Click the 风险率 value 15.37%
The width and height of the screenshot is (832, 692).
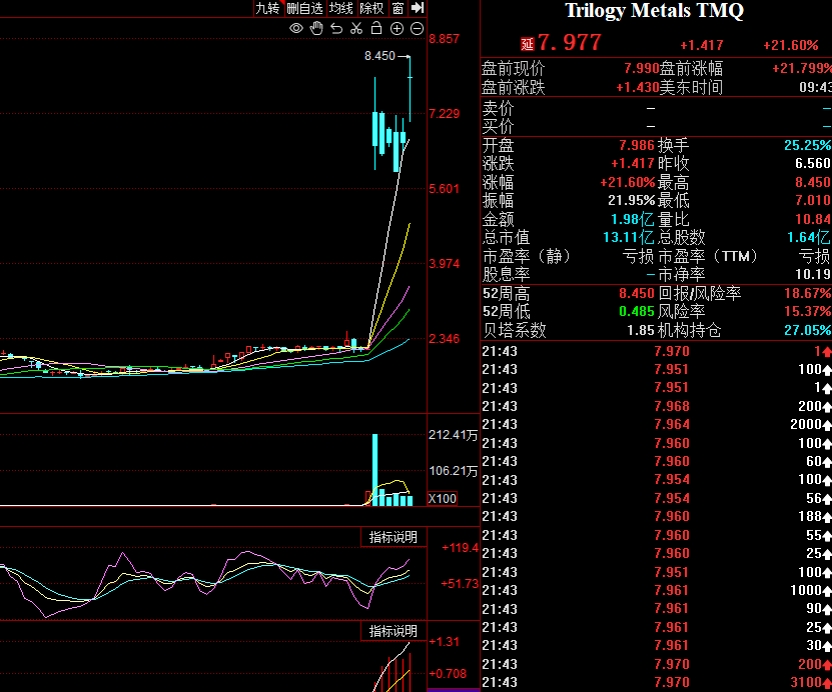(807, 312)
